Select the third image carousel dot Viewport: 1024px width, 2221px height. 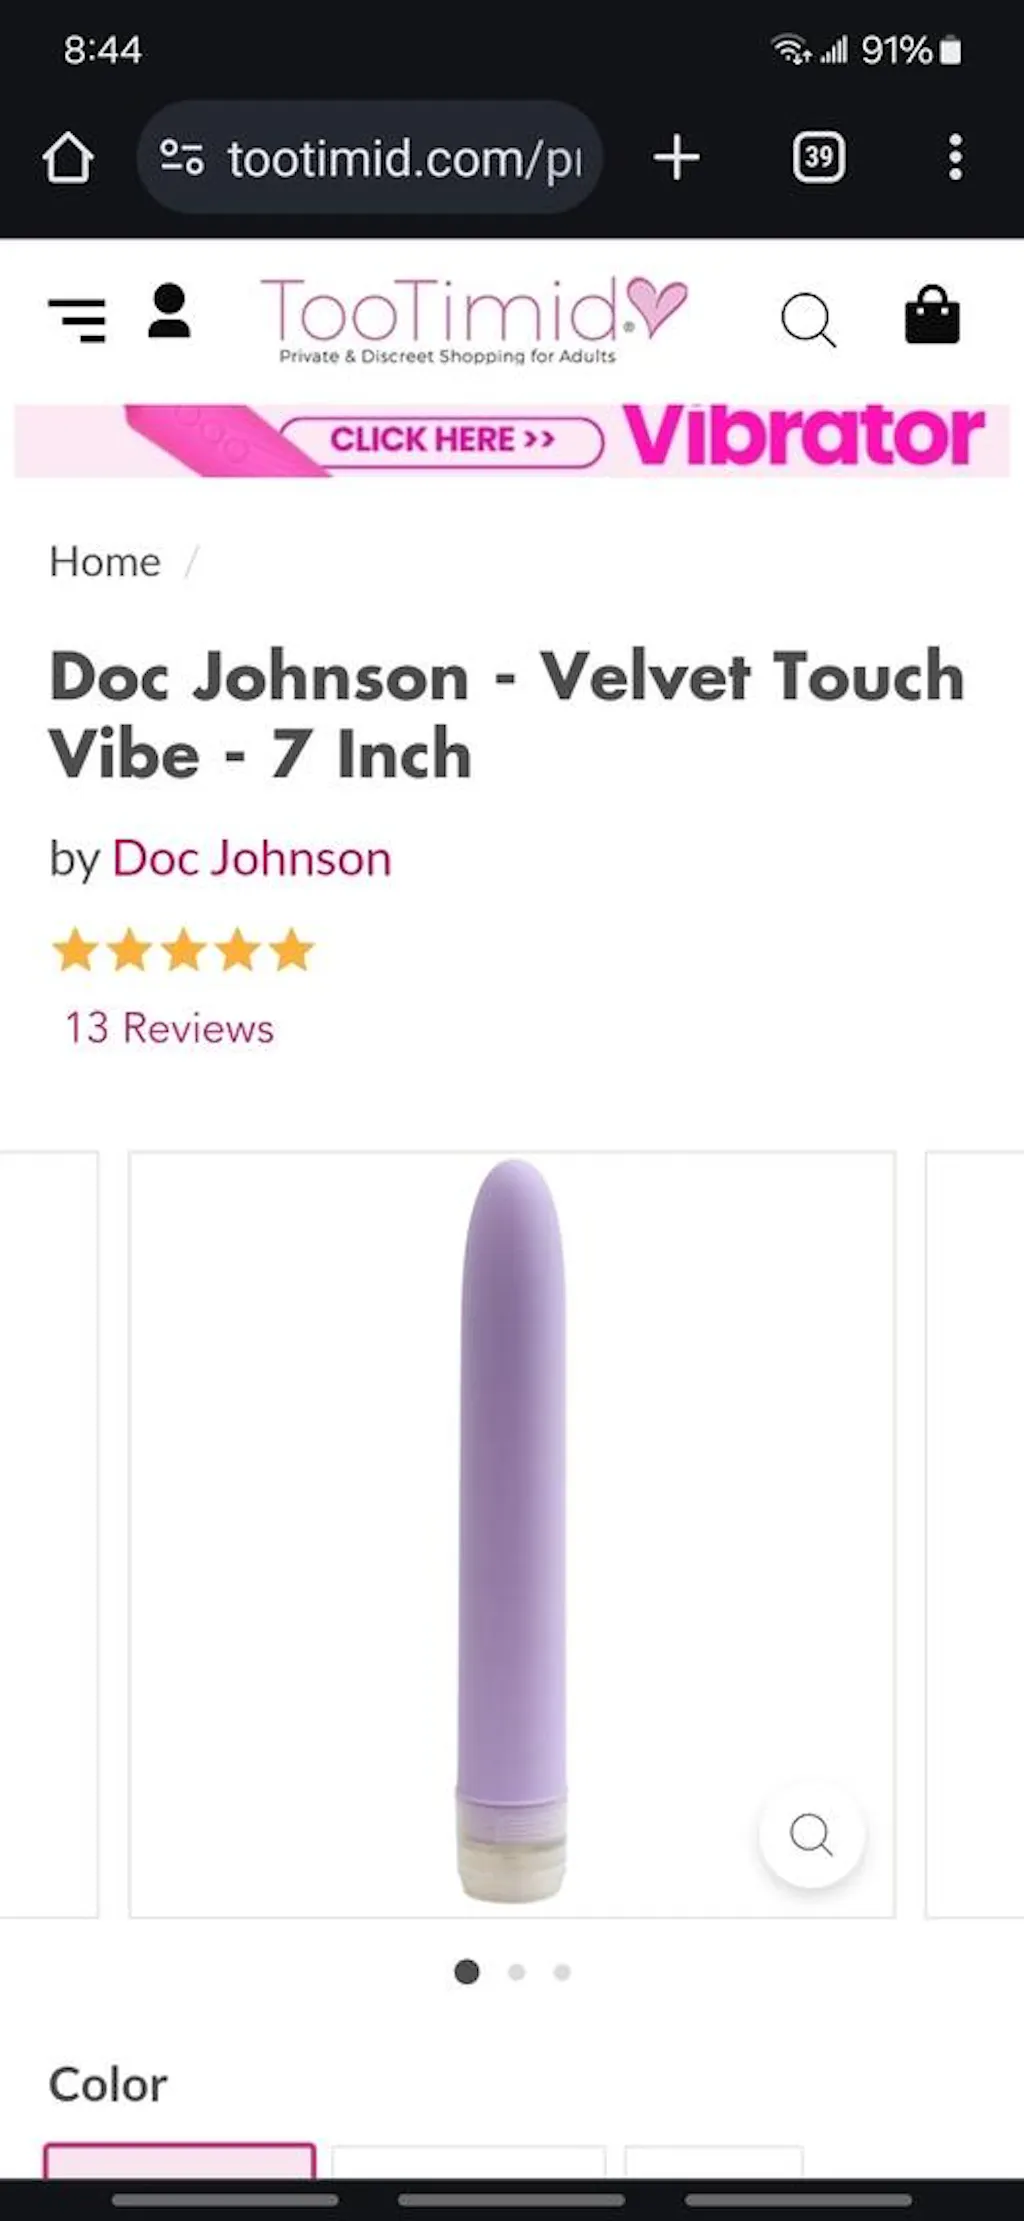point(562,1972)
